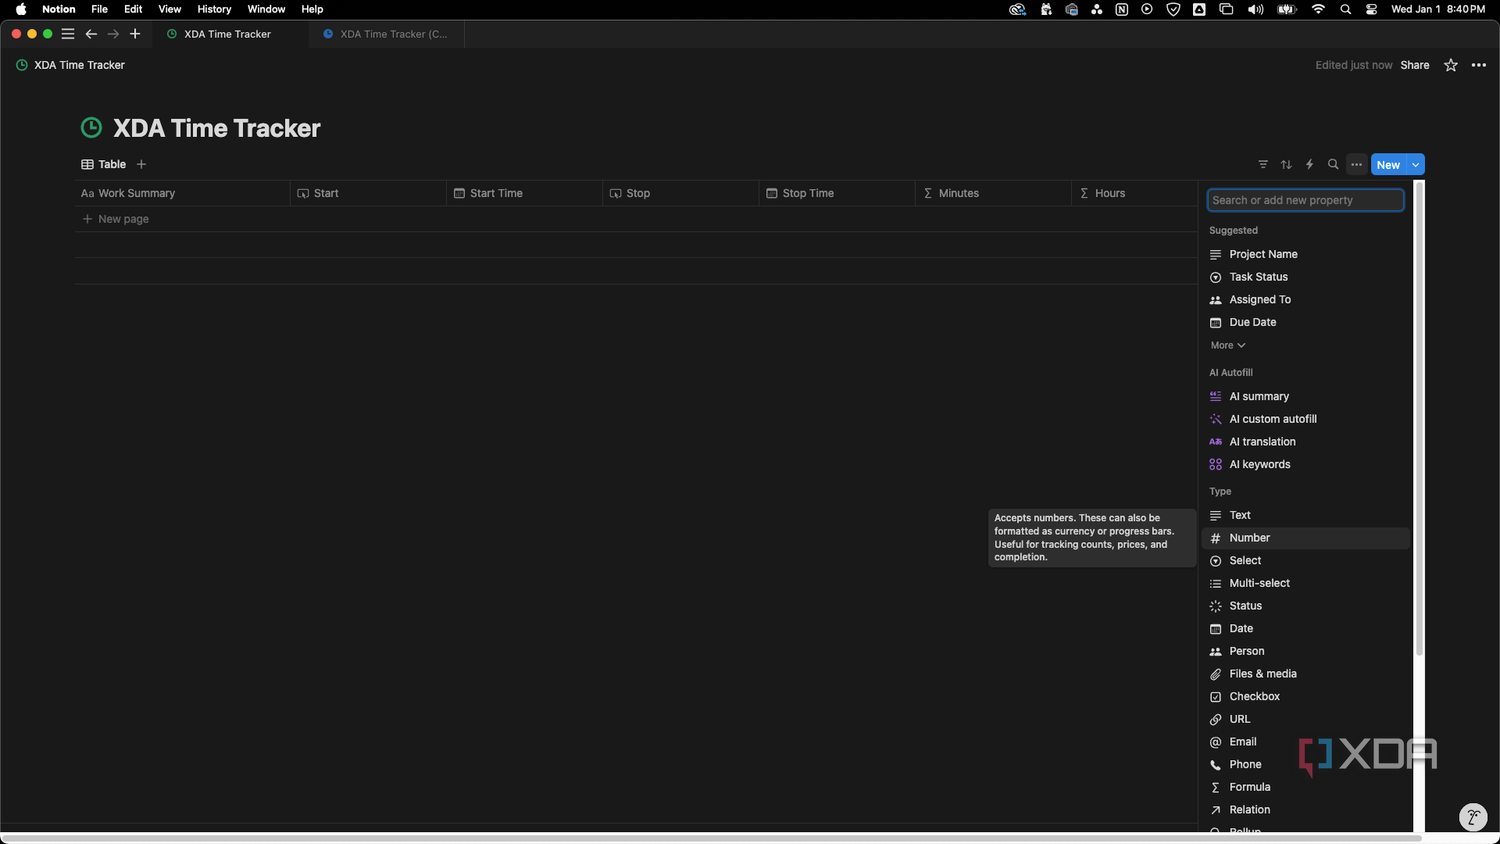Click the Share button
The height and width of the screenshot is (844, 1500).
[1415, 65]
